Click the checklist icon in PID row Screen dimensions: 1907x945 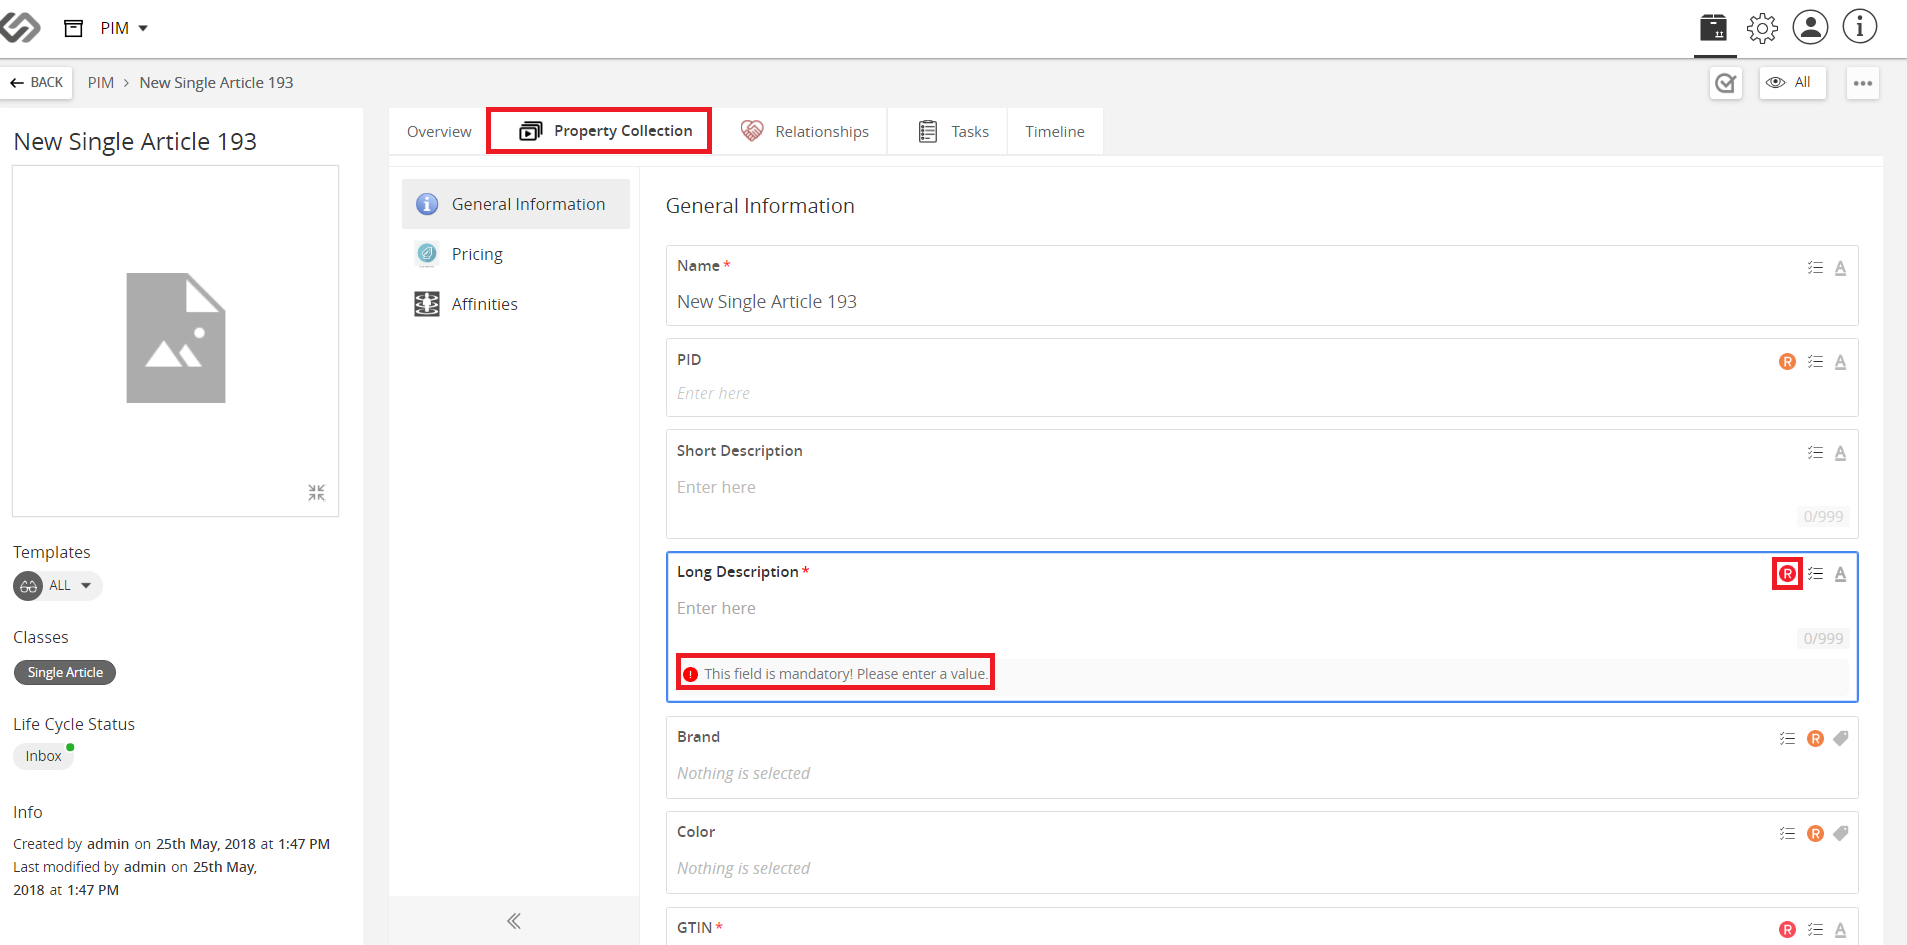click(1816, 362)
